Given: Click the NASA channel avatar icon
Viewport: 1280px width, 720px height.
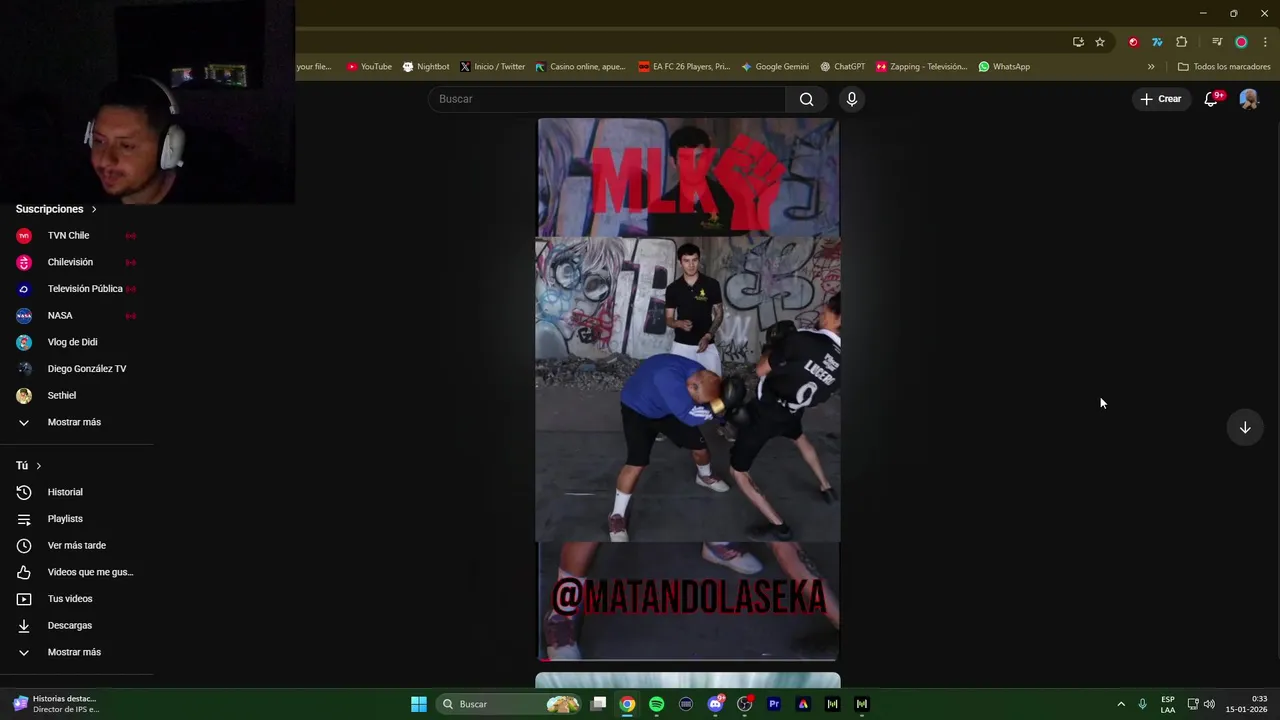Looking at the screenshot, I should click(24, 316).
